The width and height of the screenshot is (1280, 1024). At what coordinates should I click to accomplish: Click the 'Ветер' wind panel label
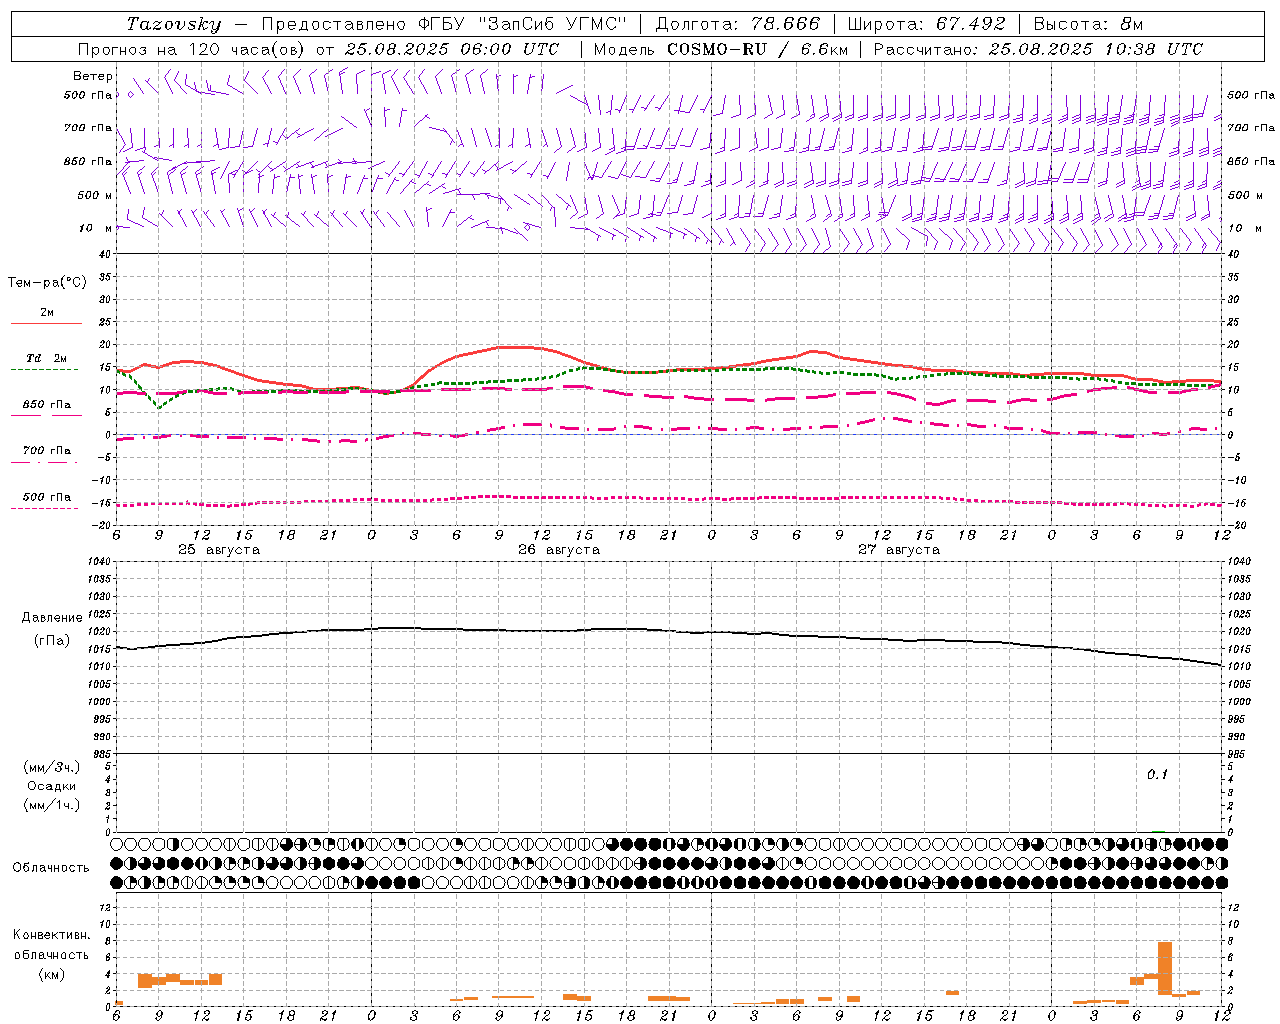tap(93, 76)
